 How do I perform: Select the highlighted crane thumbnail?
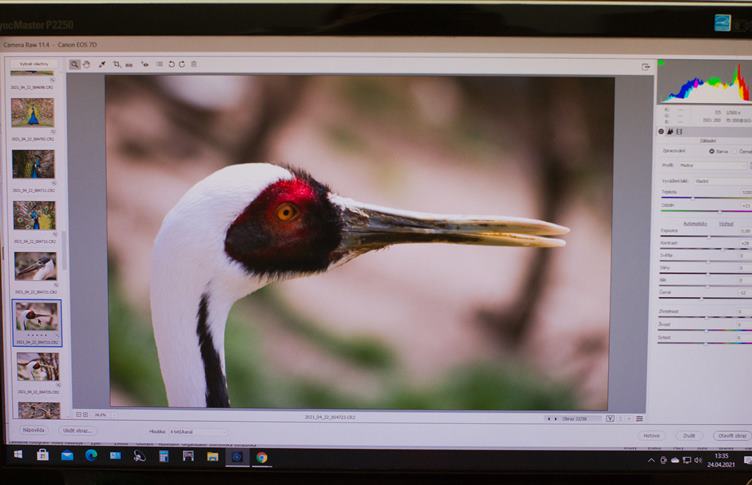[37, 317]
